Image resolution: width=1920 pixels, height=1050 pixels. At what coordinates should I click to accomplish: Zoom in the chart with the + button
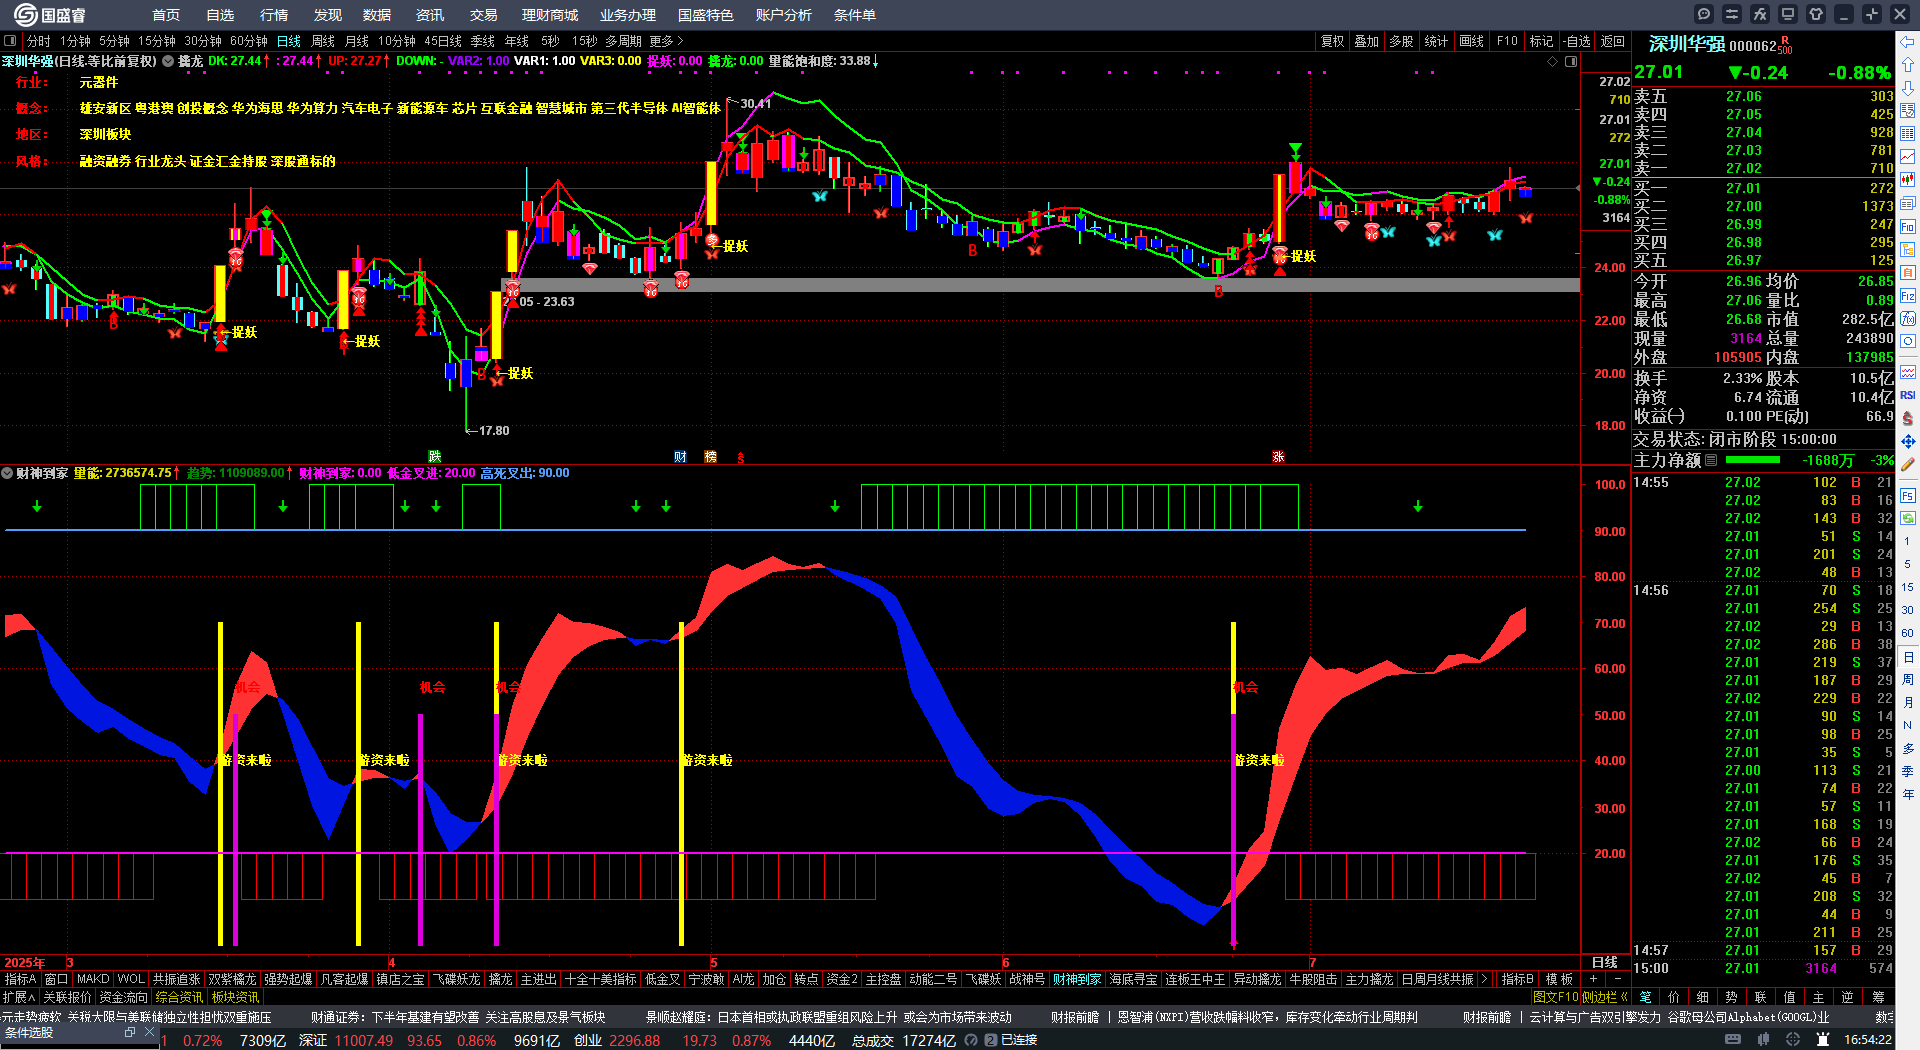1593,979
